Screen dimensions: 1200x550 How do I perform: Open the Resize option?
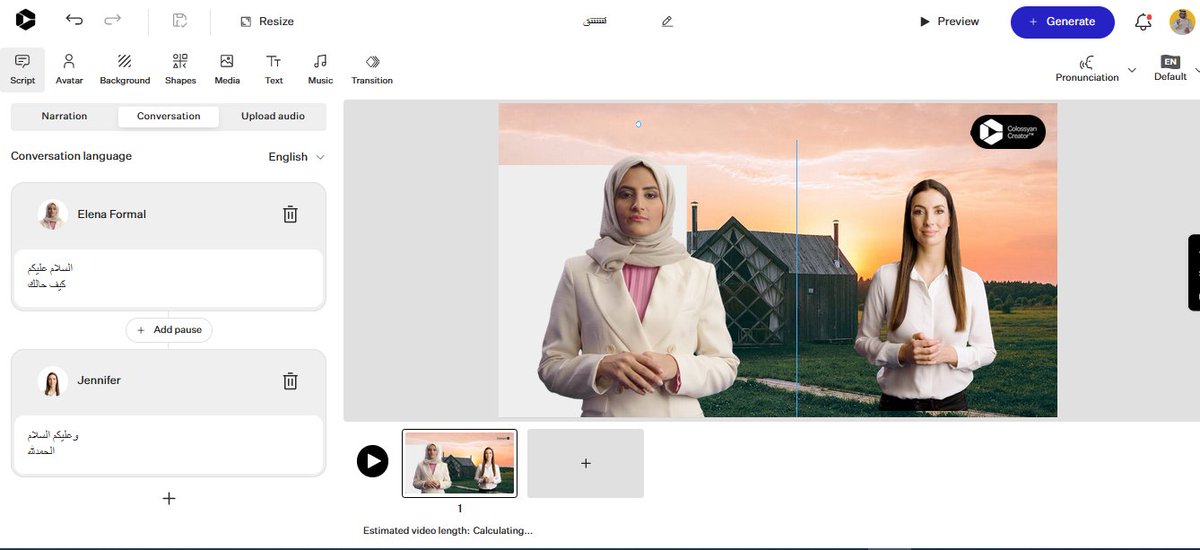[267, 21]
